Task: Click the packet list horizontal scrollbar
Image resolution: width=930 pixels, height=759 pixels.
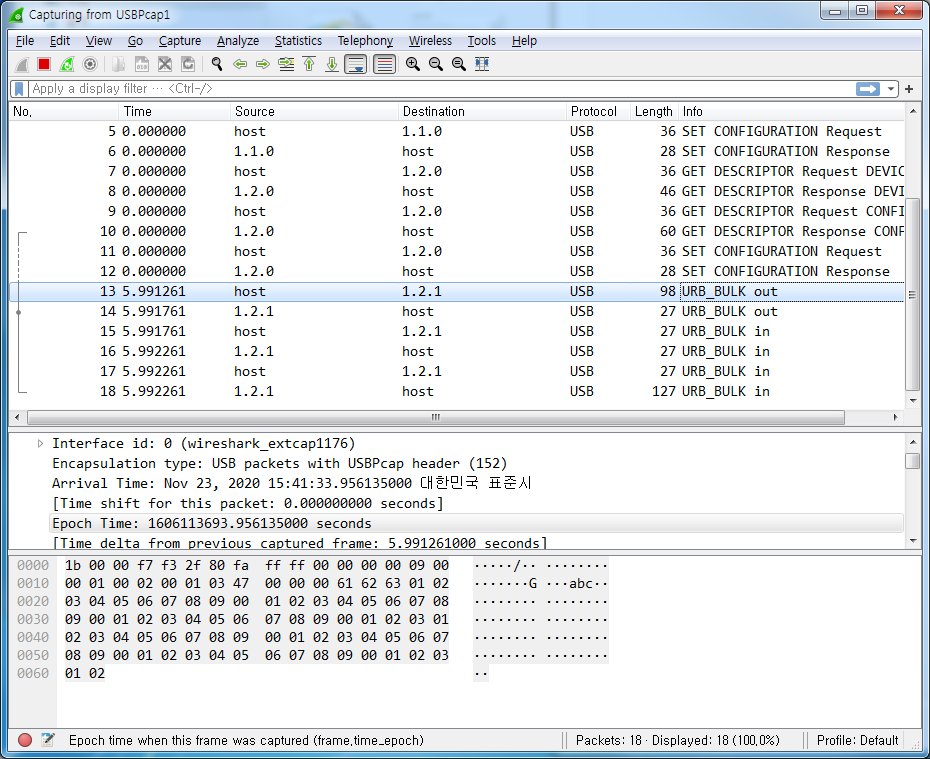Action: [436, 417]
